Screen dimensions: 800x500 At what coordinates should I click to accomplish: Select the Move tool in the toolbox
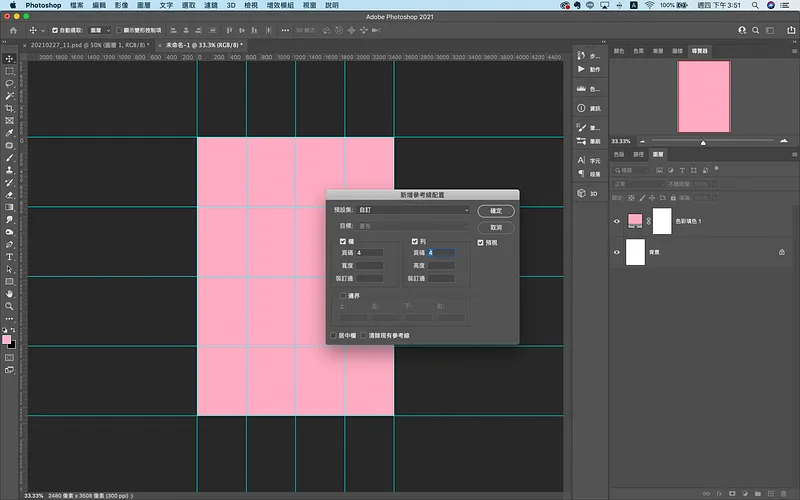(x=9, y=59)
